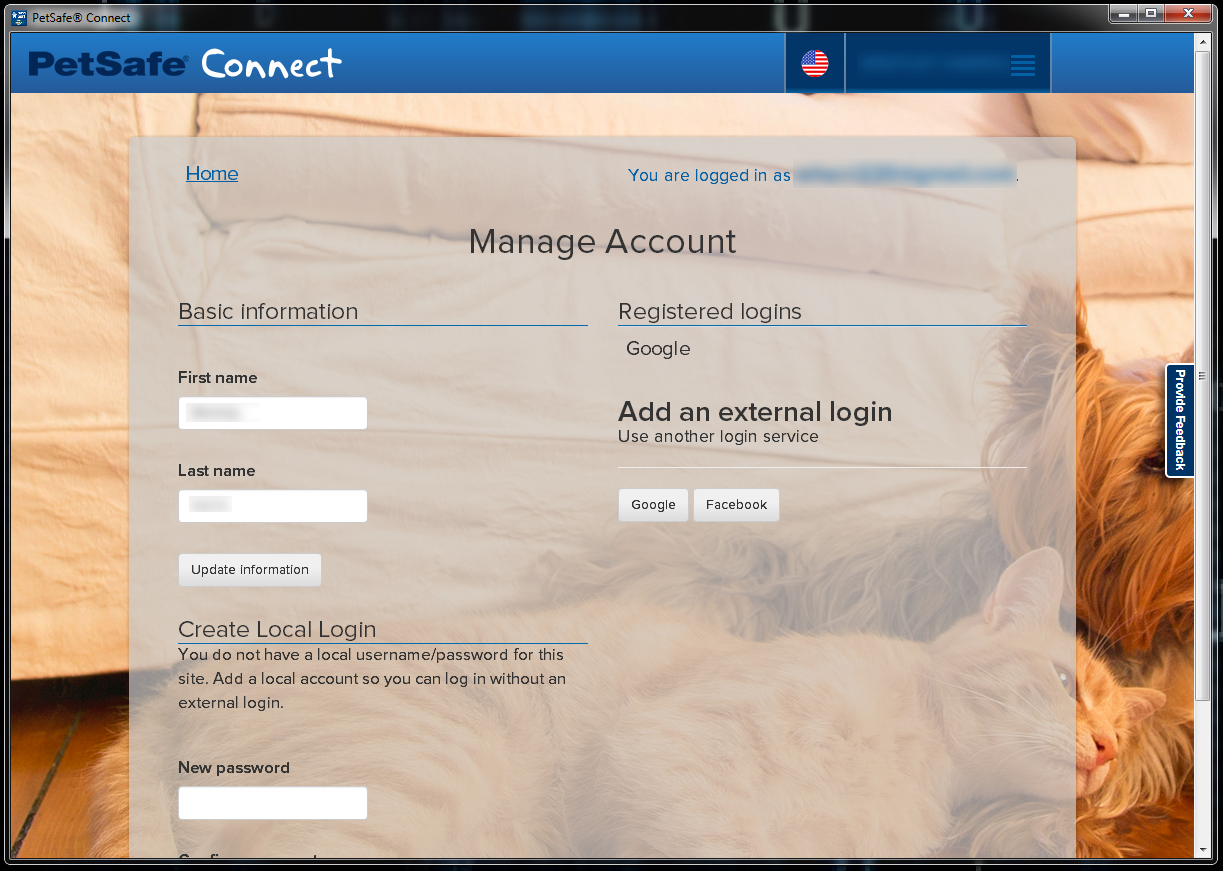1223x871 pixels.
Task: Select the Google entry under Registered logins
Action: click(658, 349)
